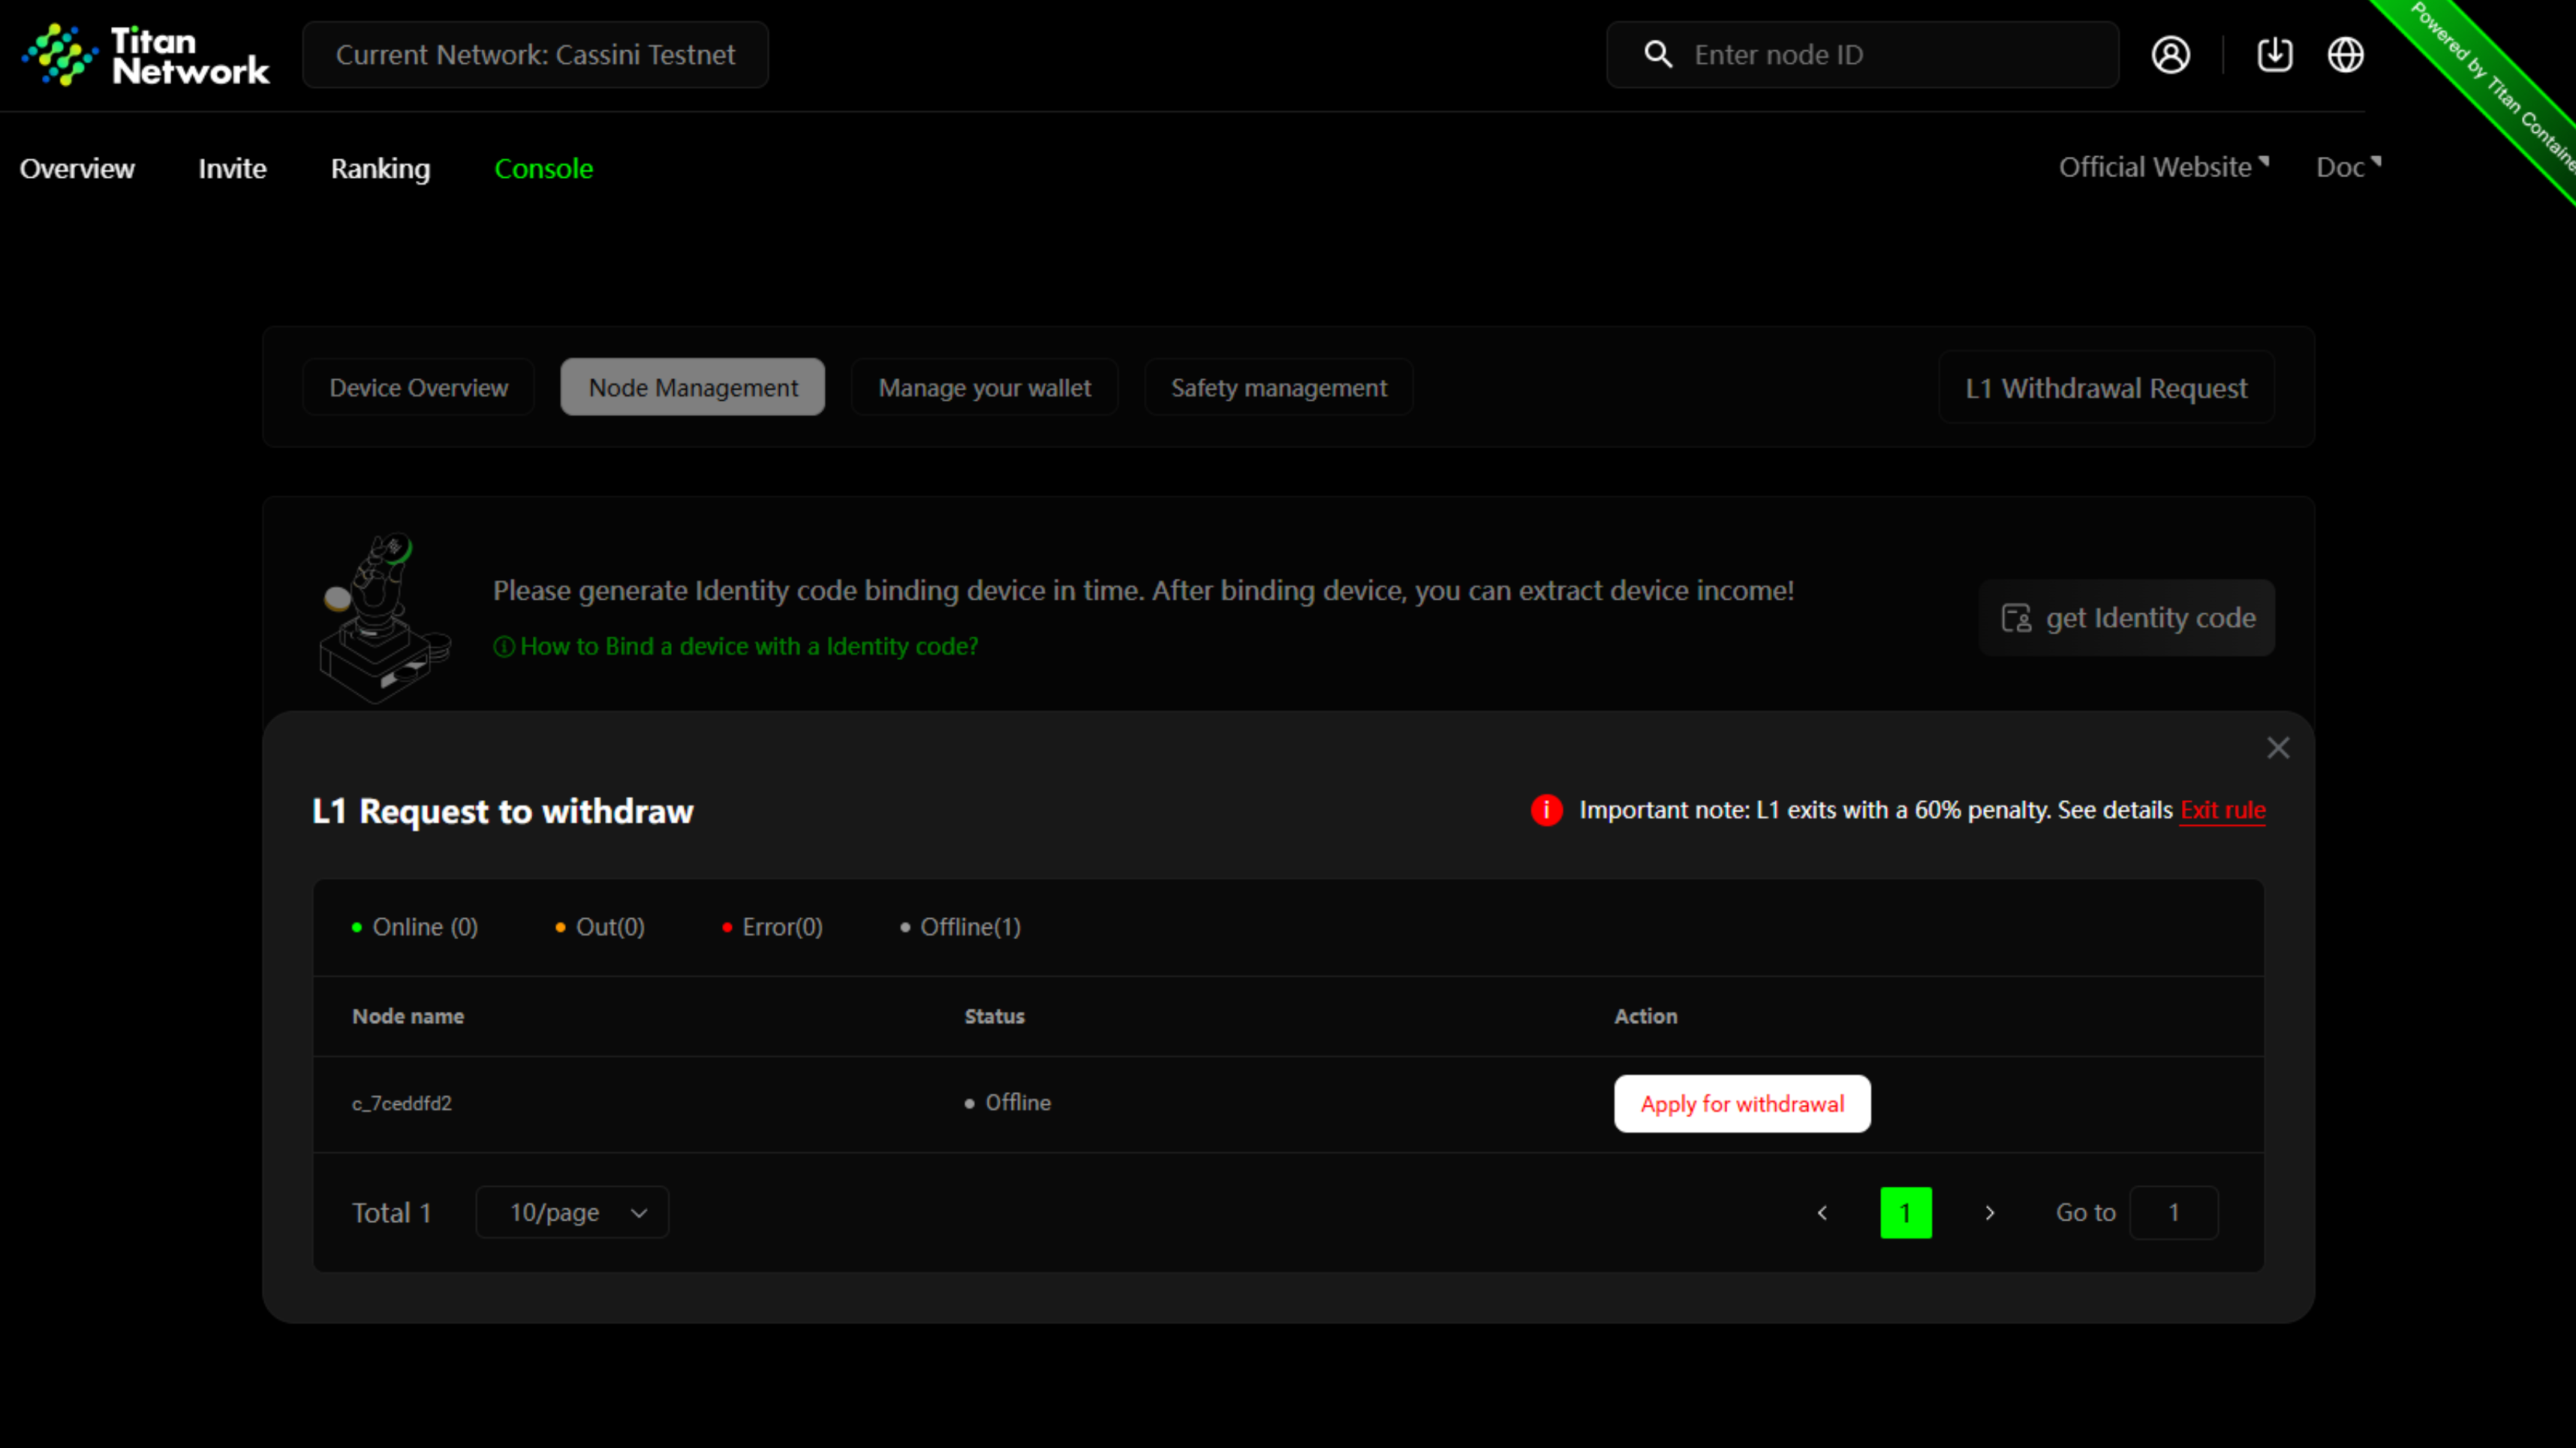
Task: Click the get Identity code button
Action: pos(2126,618)
